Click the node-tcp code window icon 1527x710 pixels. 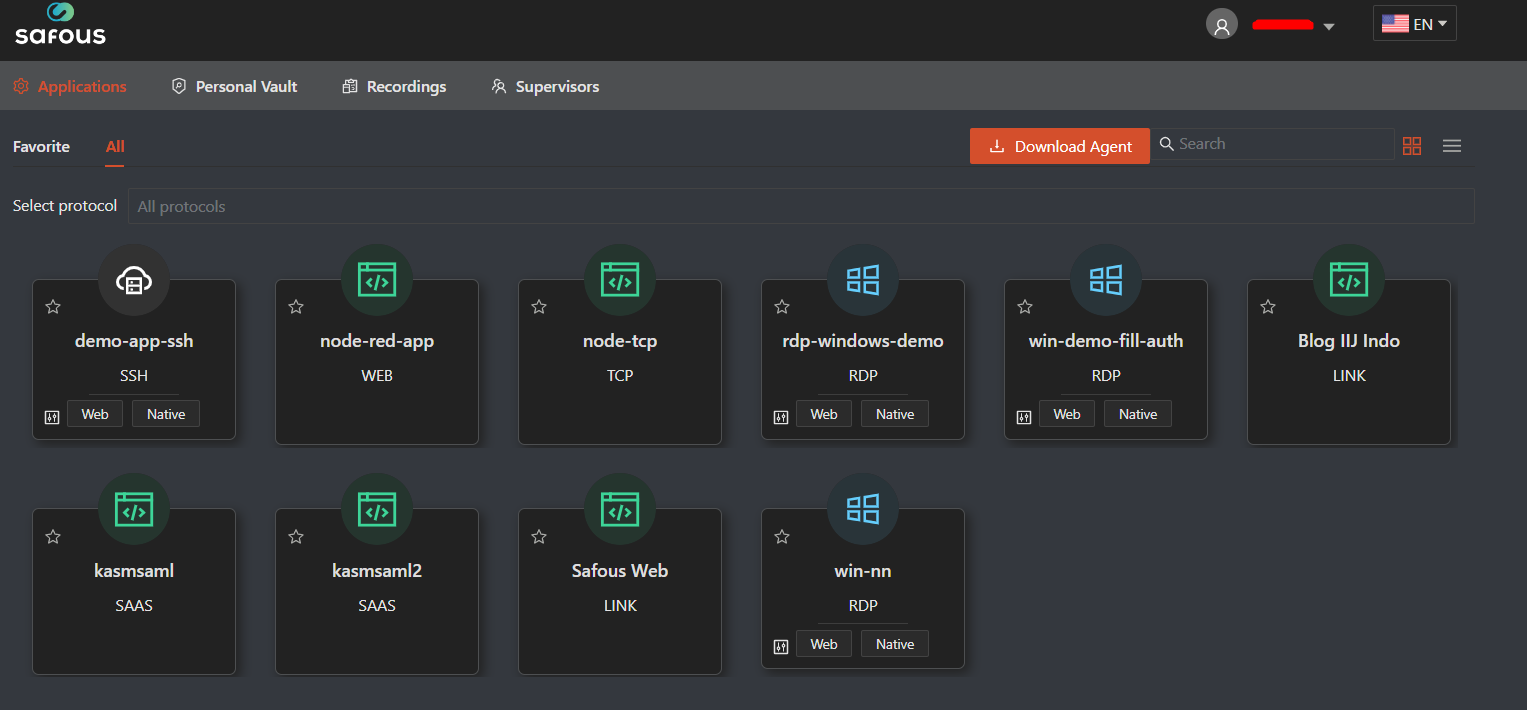[620, 280]
